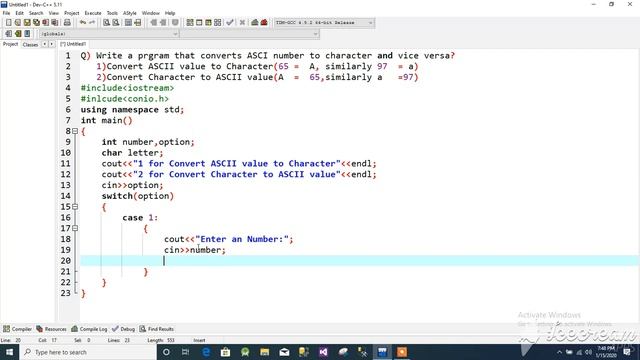
Task: Click the blue book icon beside globals dropdown
Action: [x=27, y=33]
